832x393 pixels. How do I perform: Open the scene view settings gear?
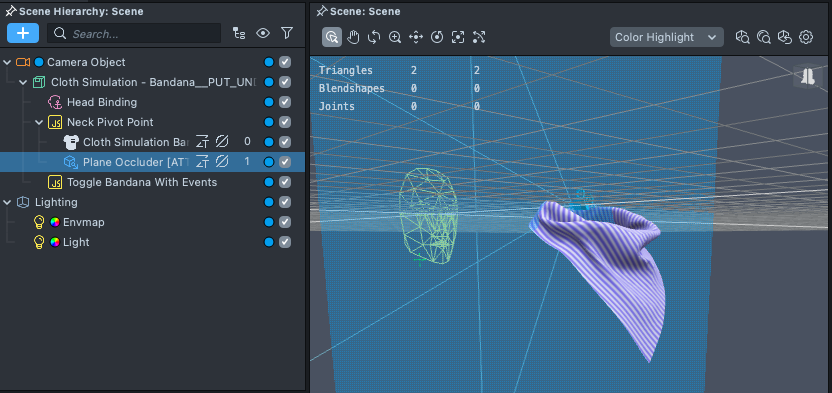806,37
